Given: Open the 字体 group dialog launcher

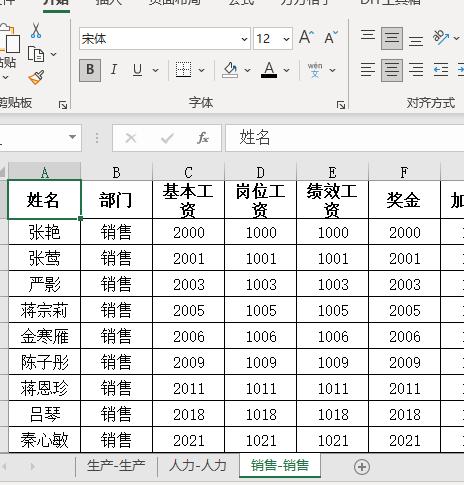Looking at the screenshot, I should point(341,105).
